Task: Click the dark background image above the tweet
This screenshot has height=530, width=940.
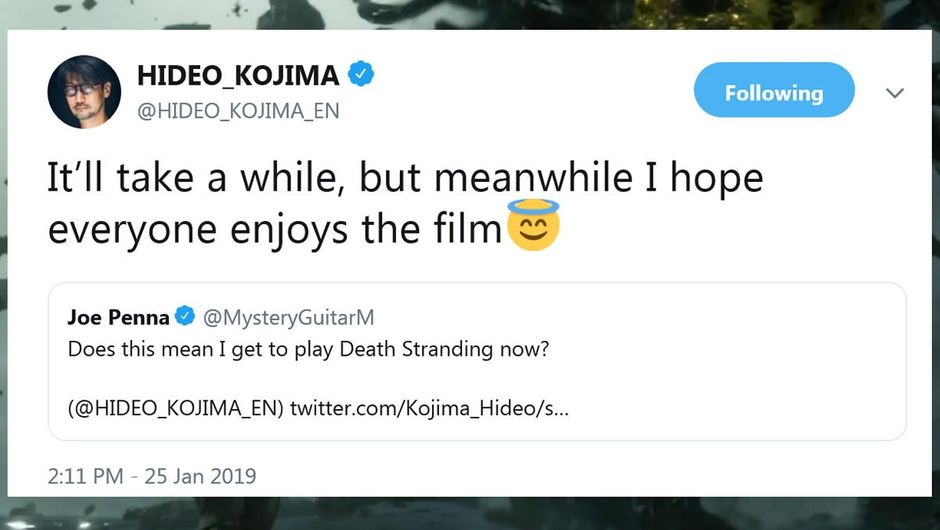Action: [470, 14]
